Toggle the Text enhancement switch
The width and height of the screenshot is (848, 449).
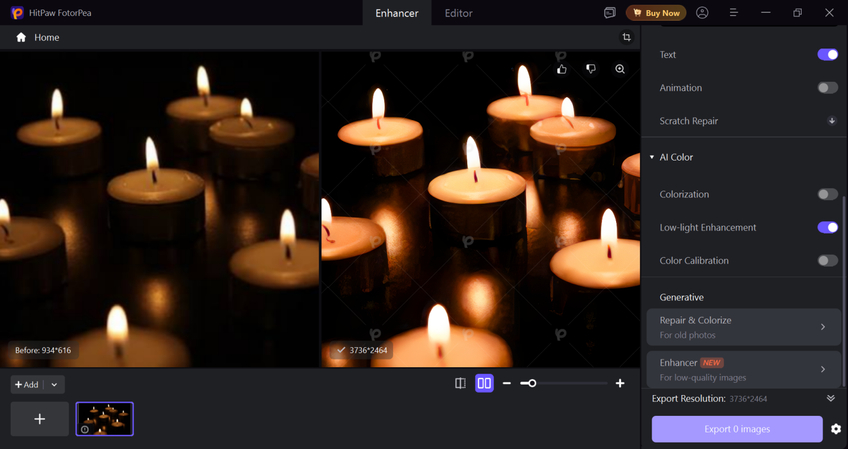(827, 55)
